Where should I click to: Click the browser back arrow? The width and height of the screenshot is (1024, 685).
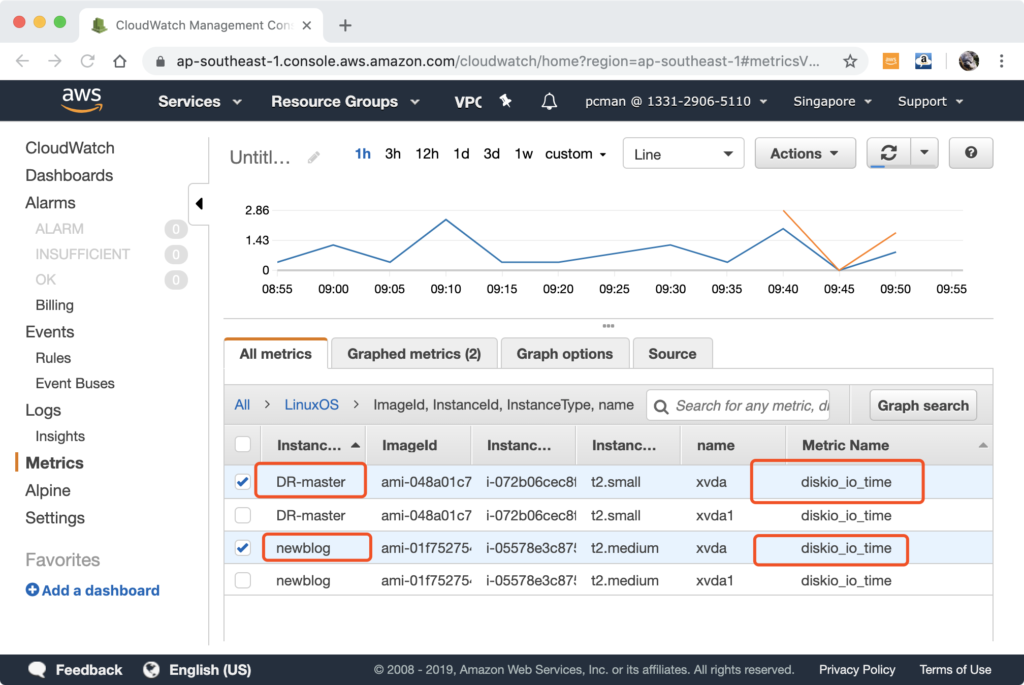(x=22, y=61)
